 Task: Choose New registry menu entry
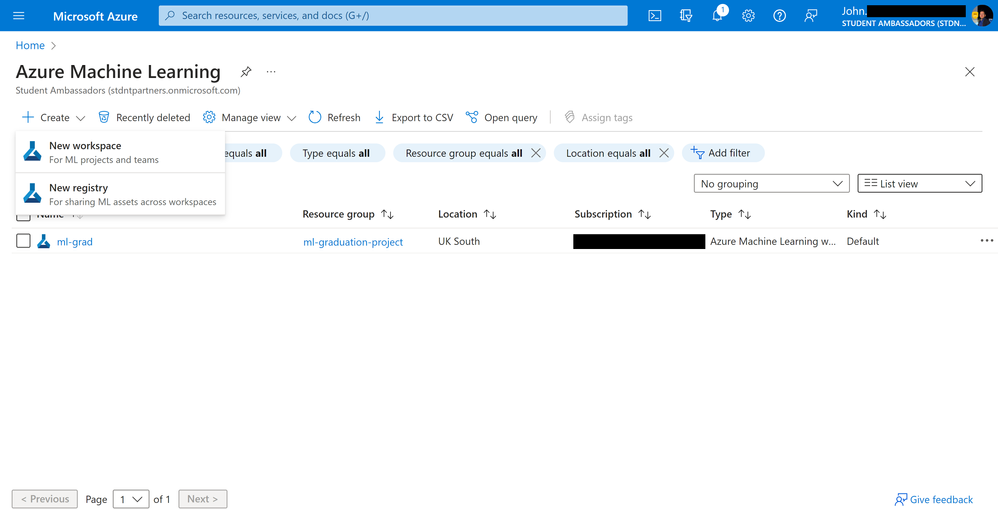(120, 194)
